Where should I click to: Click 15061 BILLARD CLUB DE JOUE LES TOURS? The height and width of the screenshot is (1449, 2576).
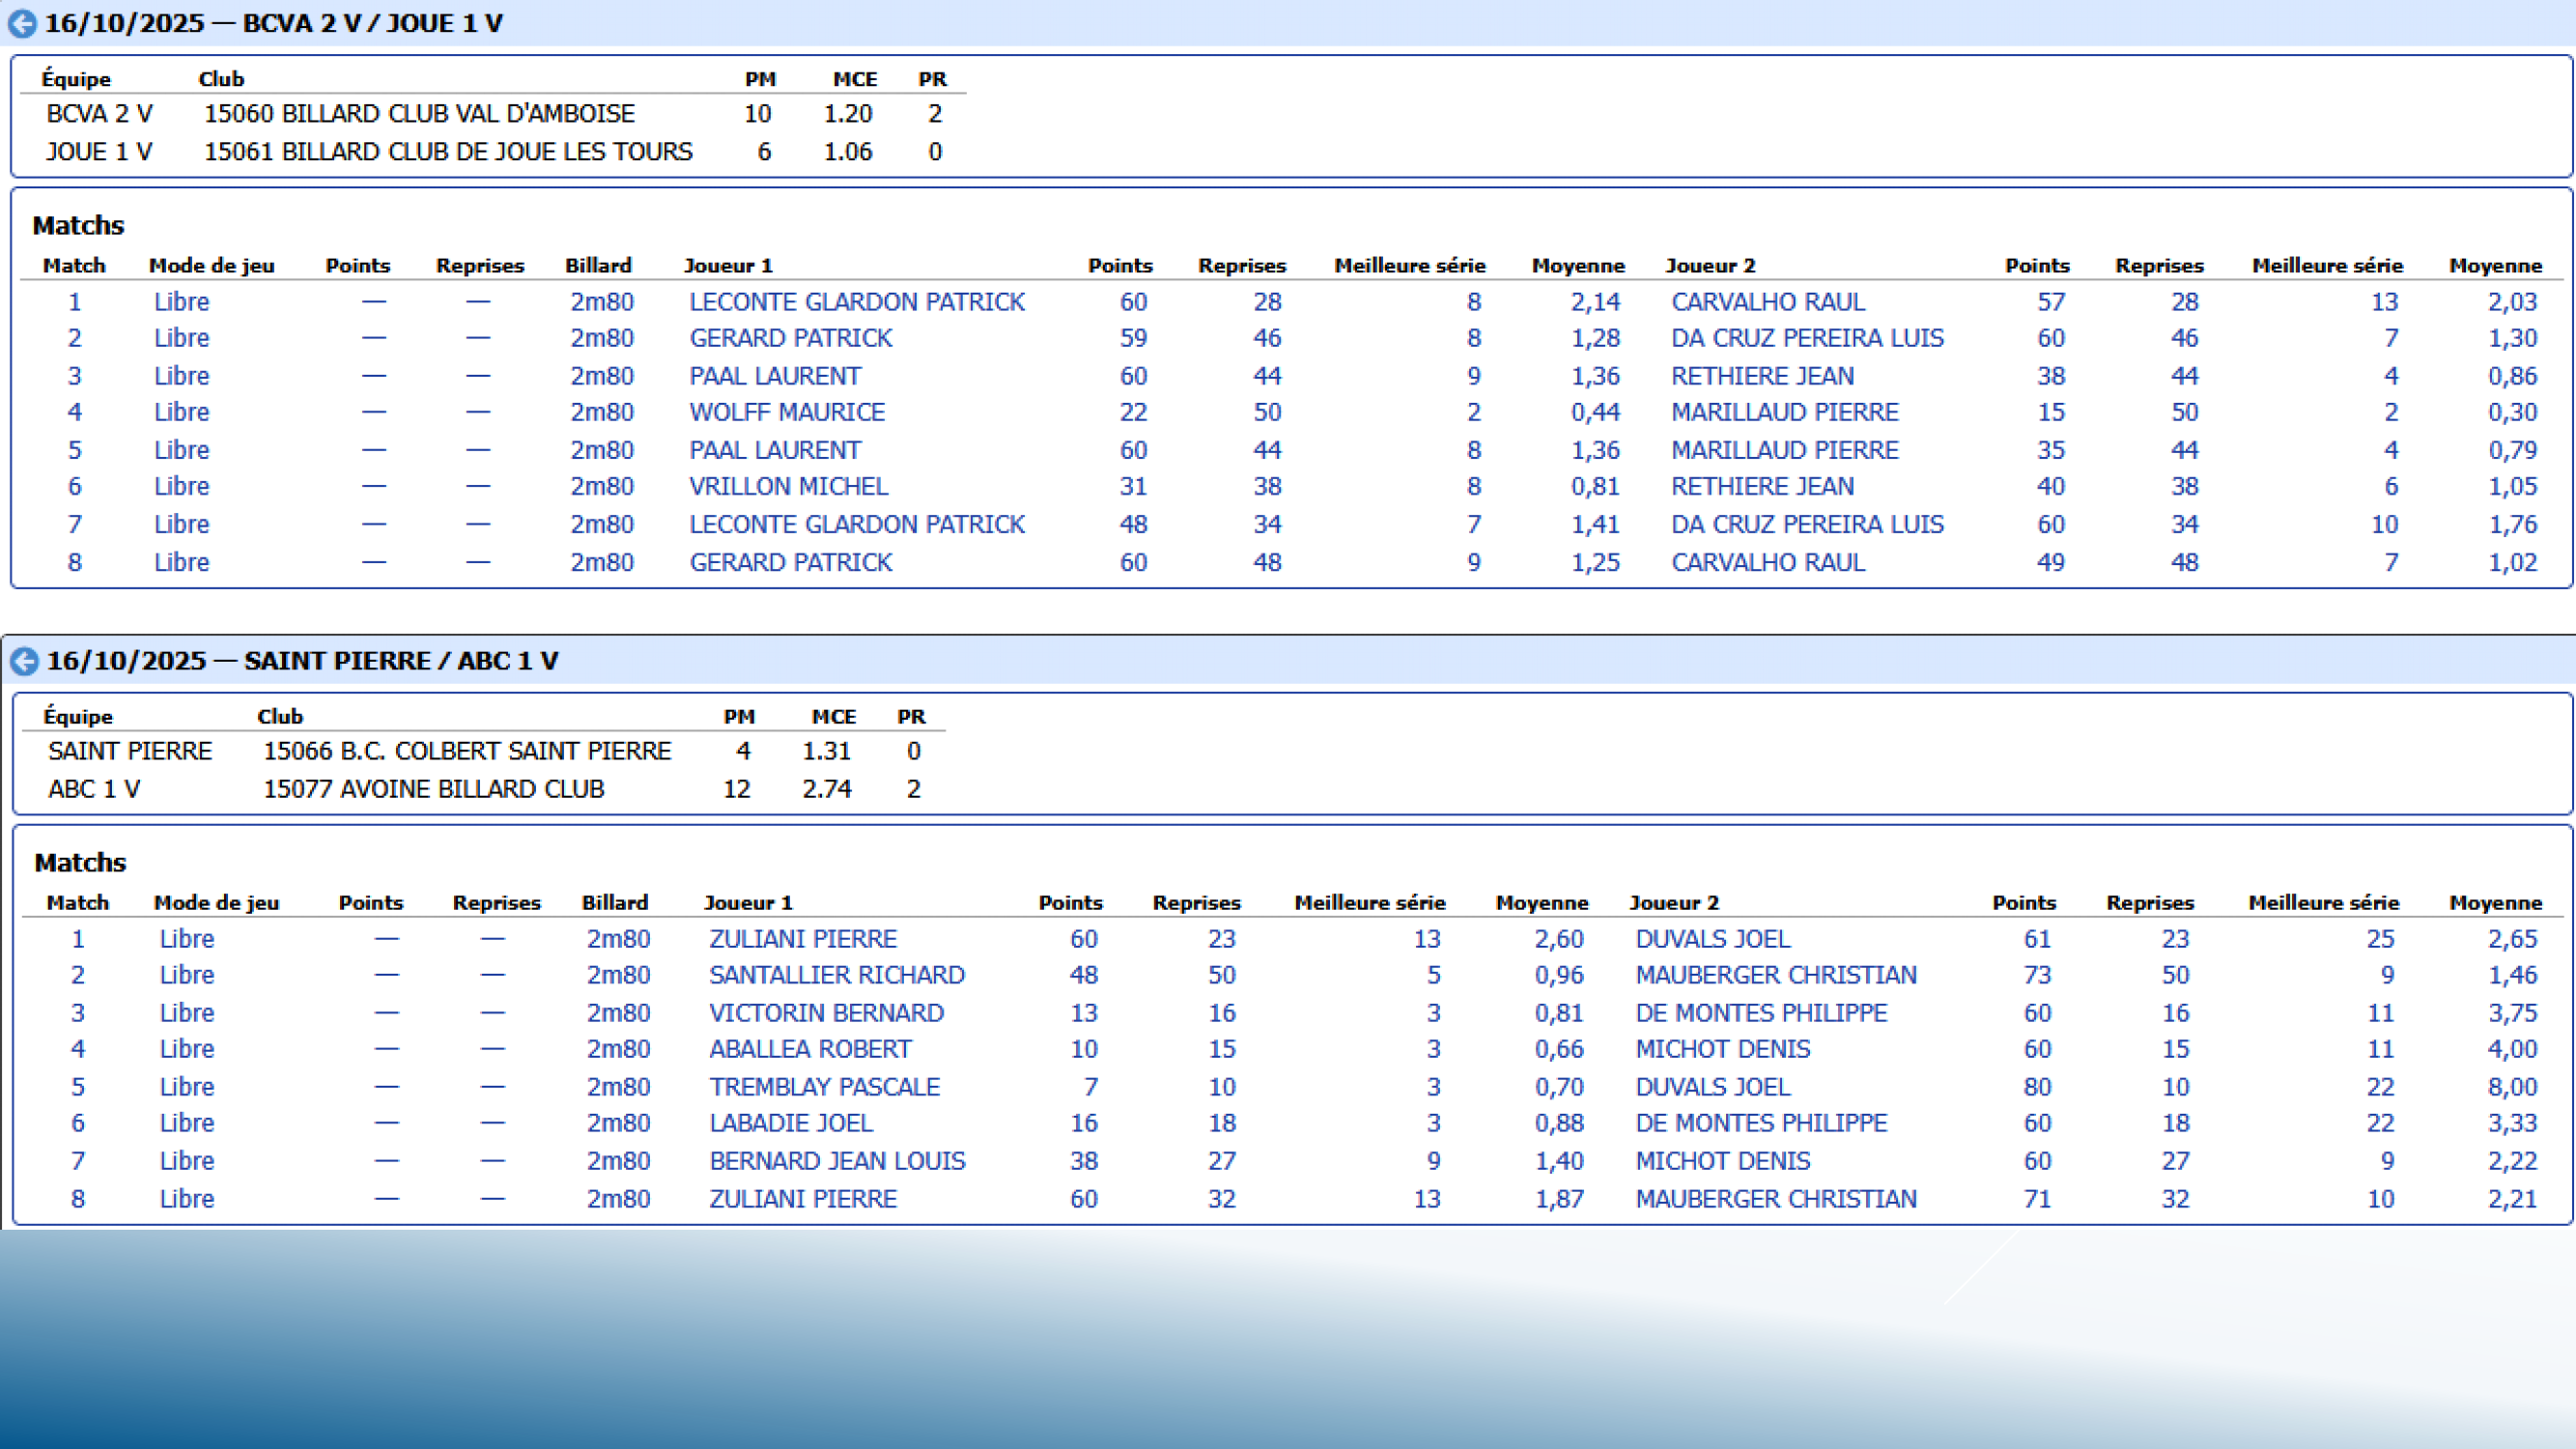click(x=448, y=152)
